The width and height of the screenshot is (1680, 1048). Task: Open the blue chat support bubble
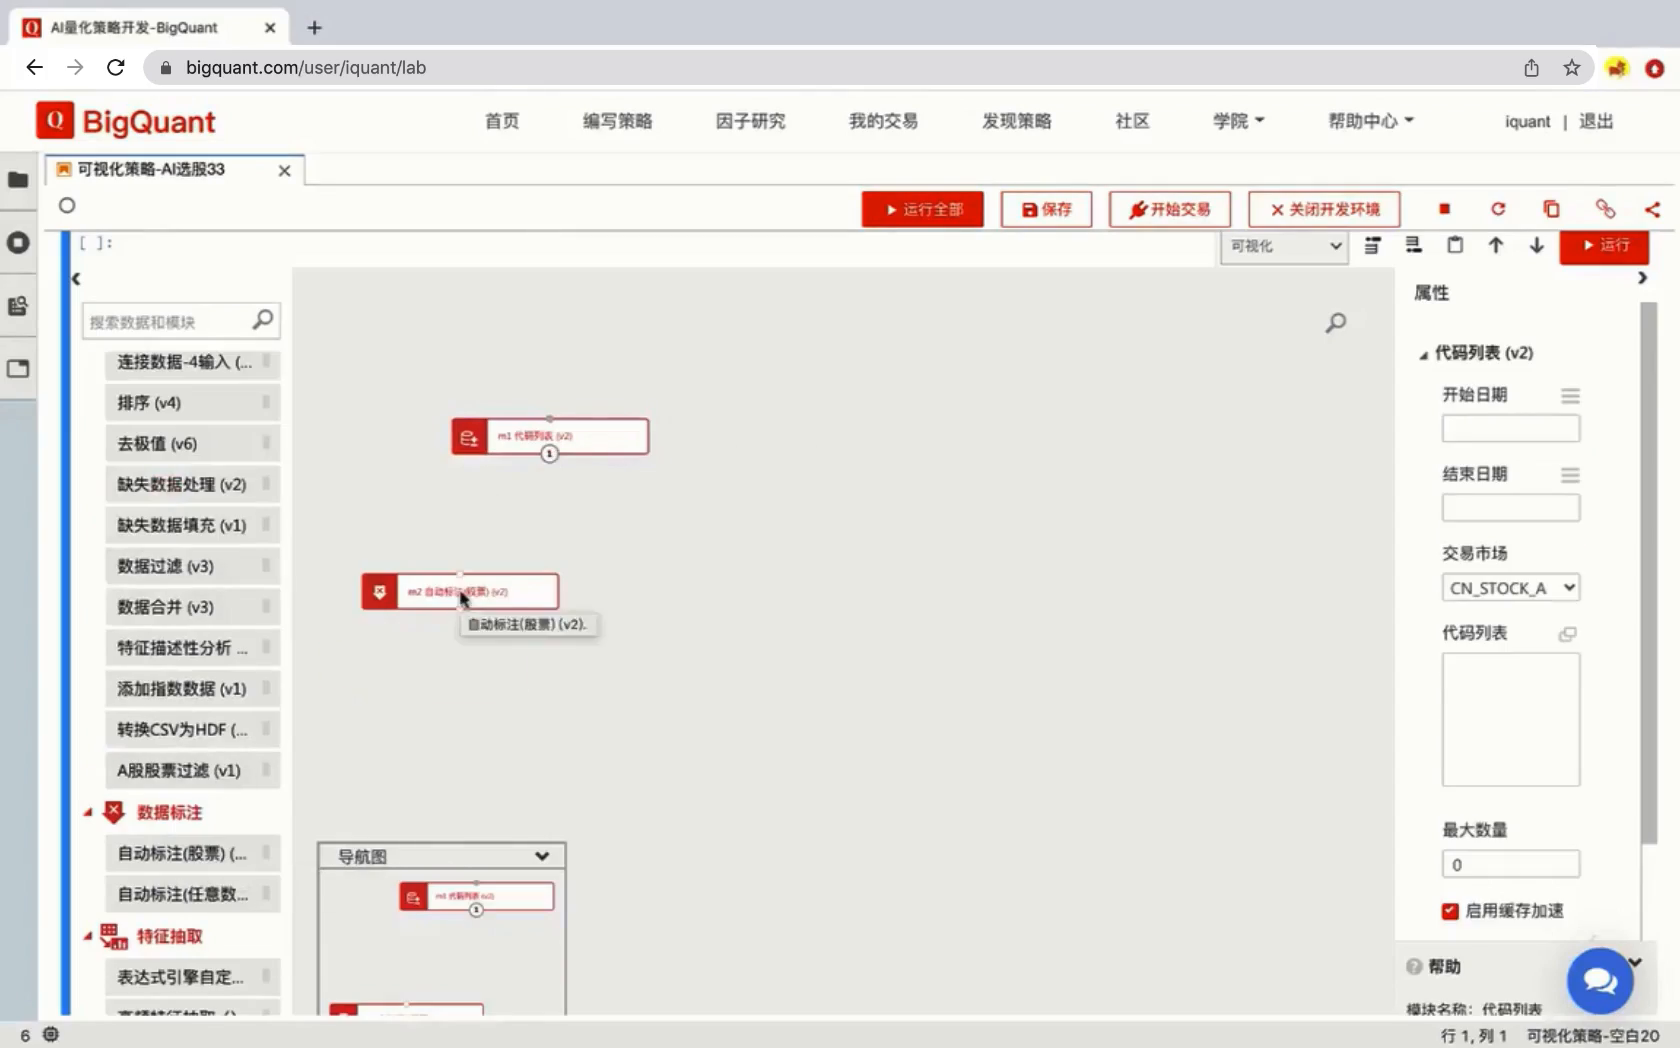(1599, 981)
